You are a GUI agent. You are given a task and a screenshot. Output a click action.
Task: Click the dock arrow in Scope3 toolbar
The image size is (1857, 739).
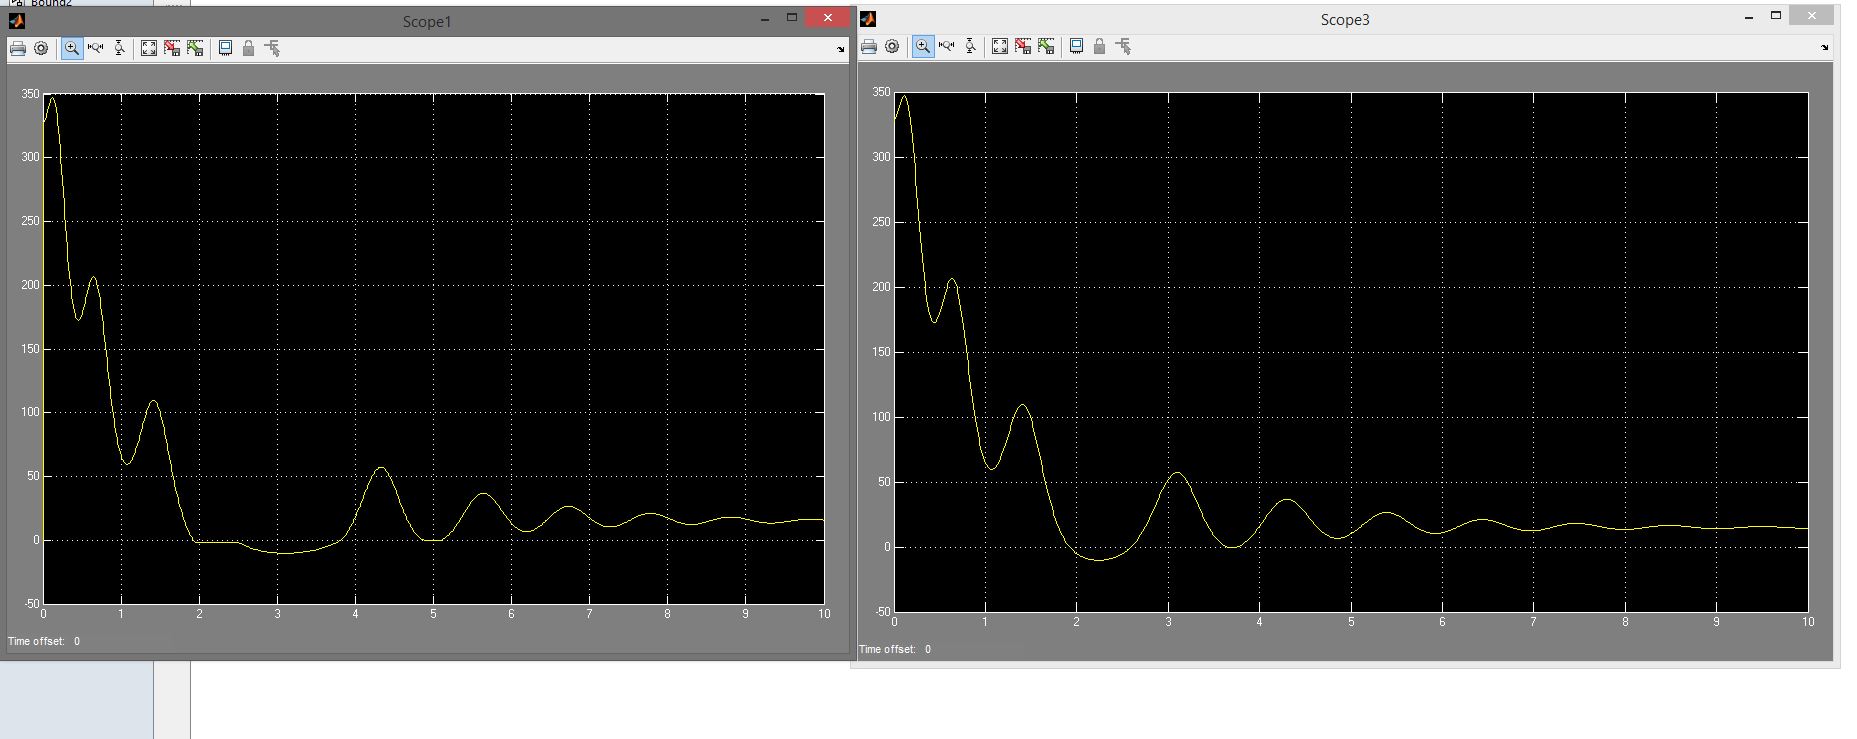pos(1824,47)
